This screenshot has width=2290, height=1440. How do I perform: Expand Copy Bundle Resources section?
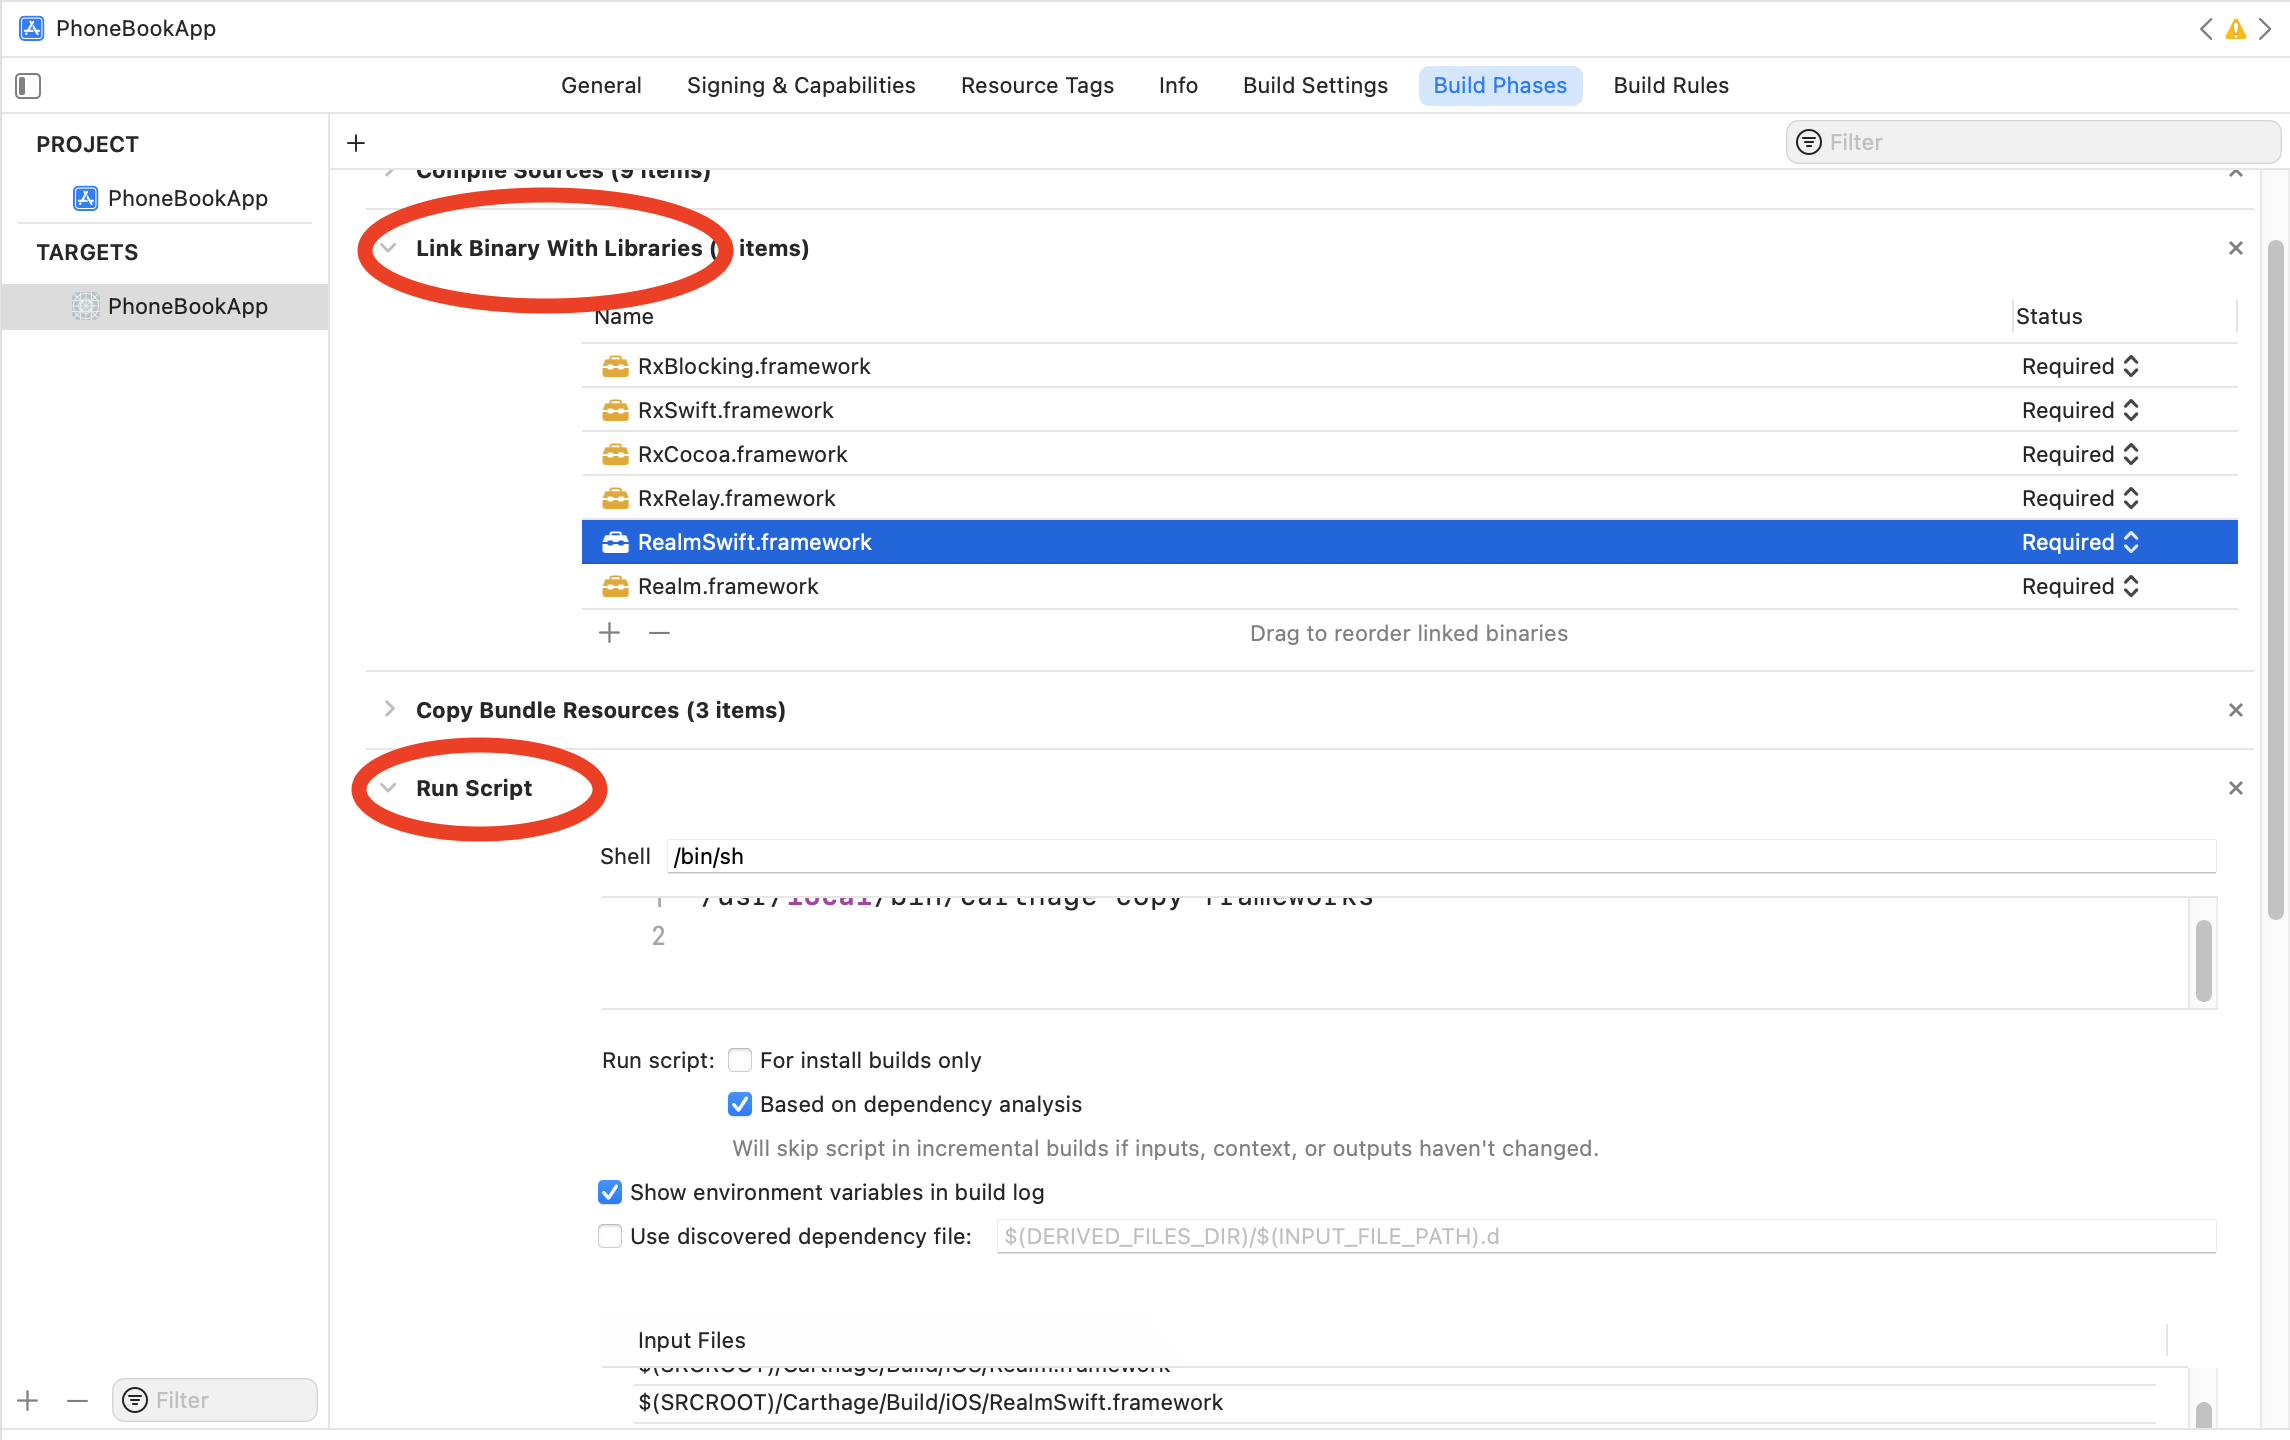pos(389,710)
